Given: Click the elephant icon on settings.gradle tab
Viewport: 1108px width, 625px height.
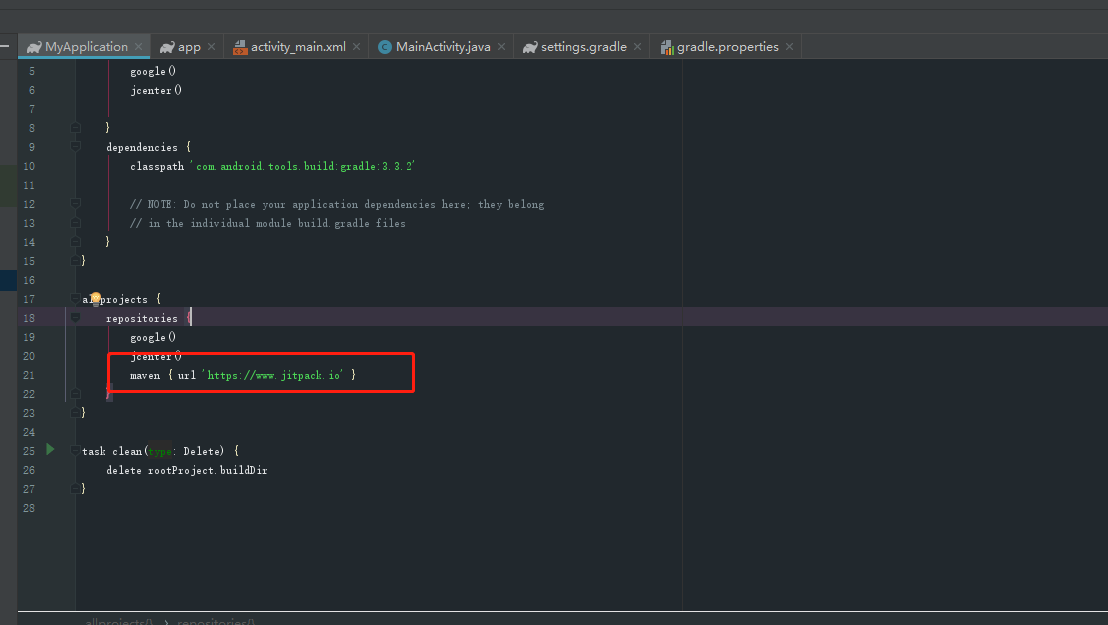Looking at the screenshot, I should click(x=528, y=46).
